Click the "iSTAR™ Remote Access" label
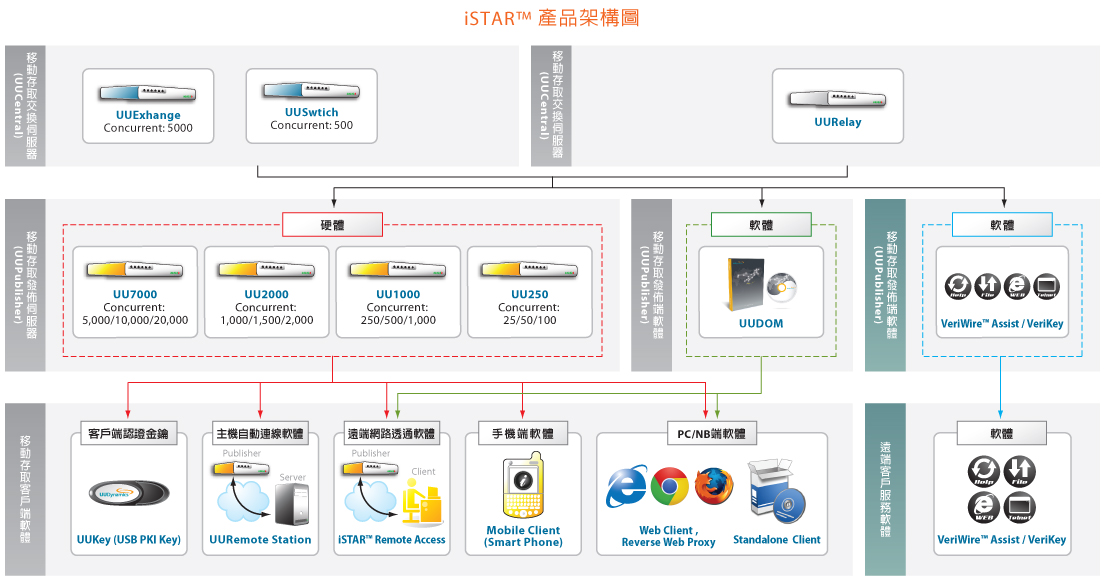 392,540
